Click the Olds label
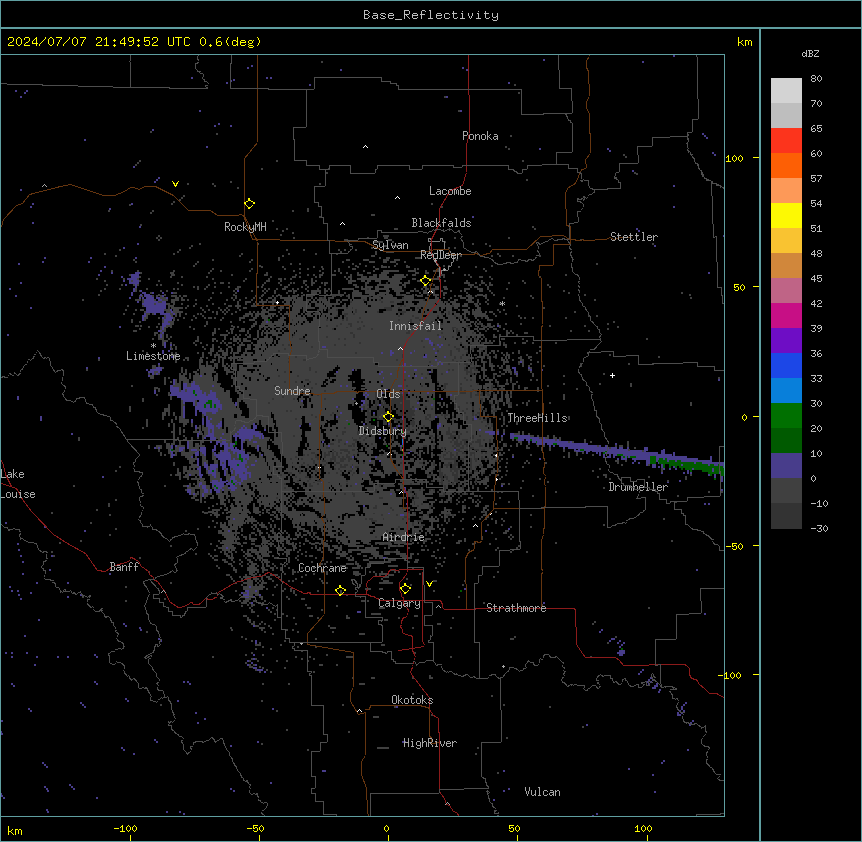The height and width of the screenshot is (842, 862). click(388, 394)
